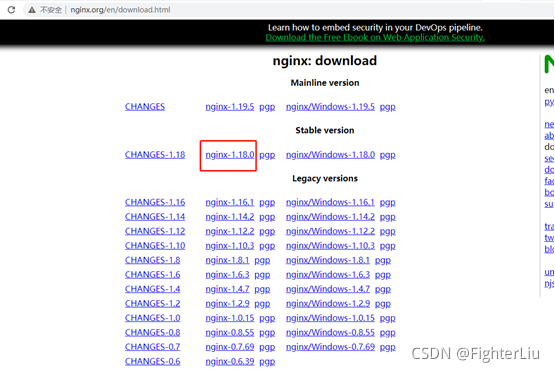
Task: Open pgp signature for nginx/Windows-1.18.0
Action: [388, 155]
